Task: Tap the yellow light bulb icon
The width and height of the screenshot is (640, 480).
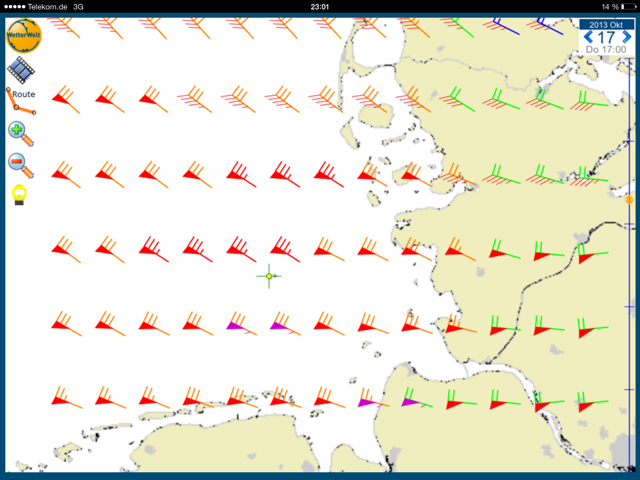Action: pos(19,194)
